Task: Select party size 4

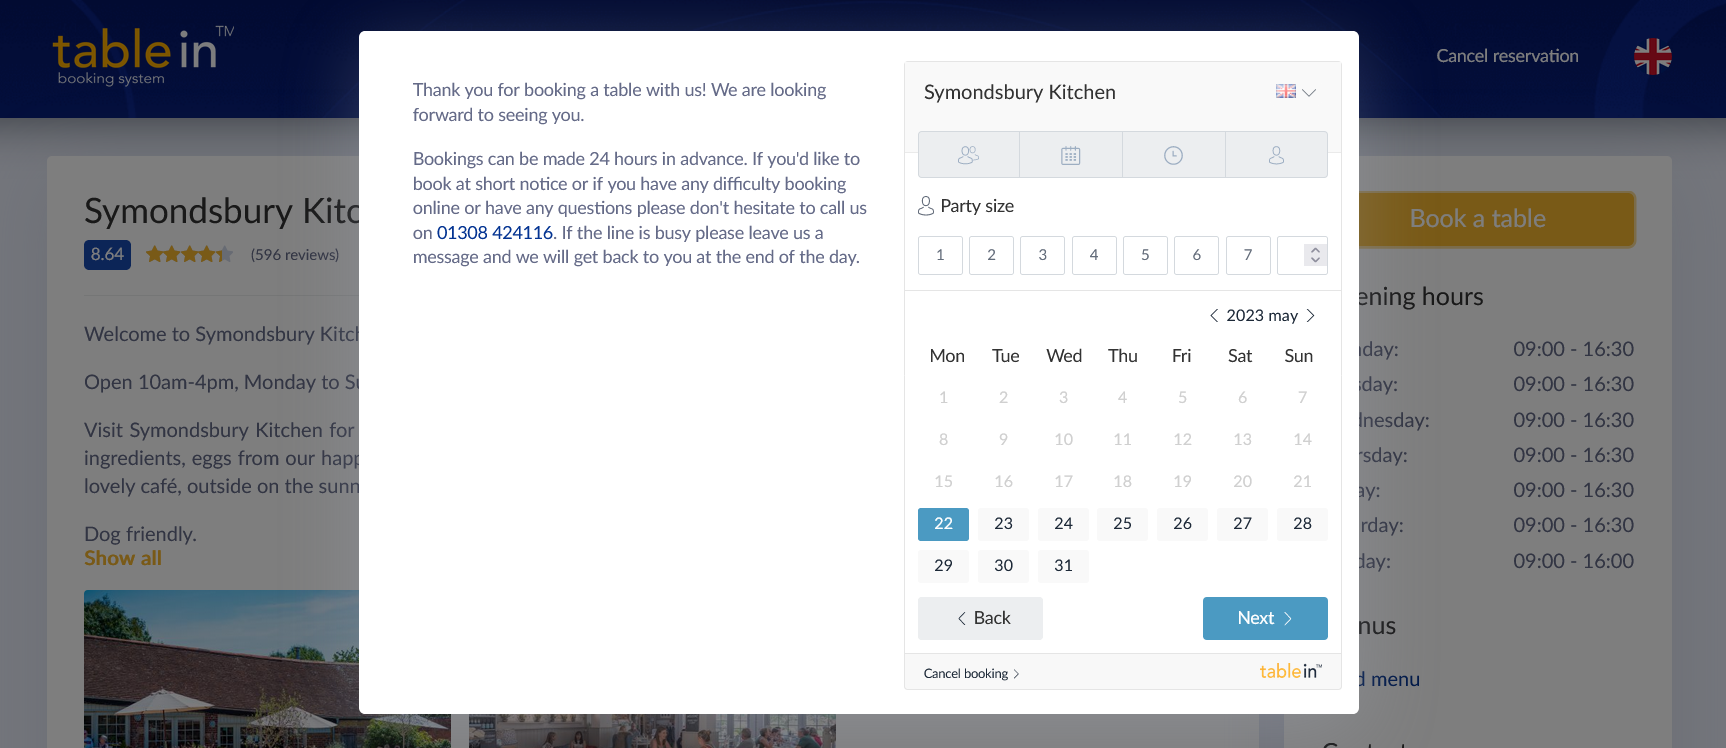Action: (x=1094, y=255)
